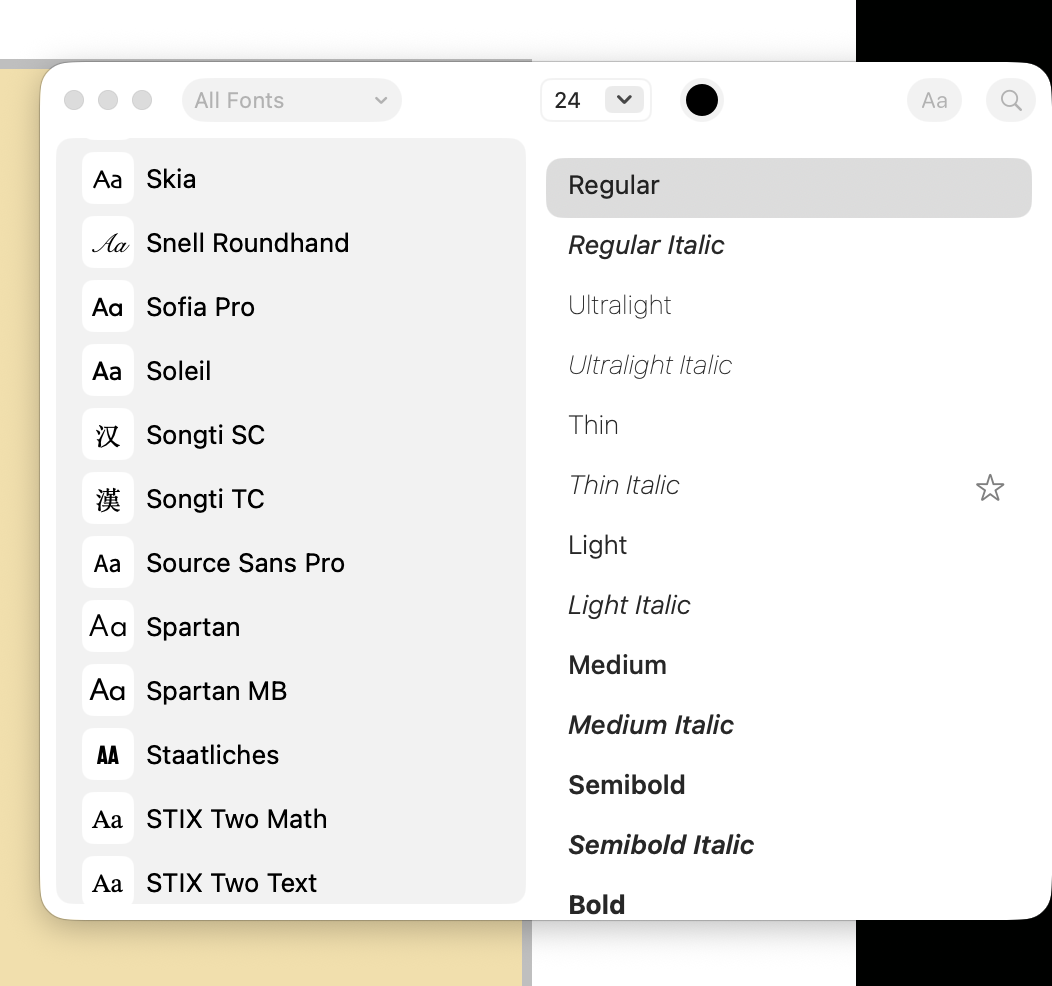
Task: Select the Songti SC family name
Action: tap(205, 435)
